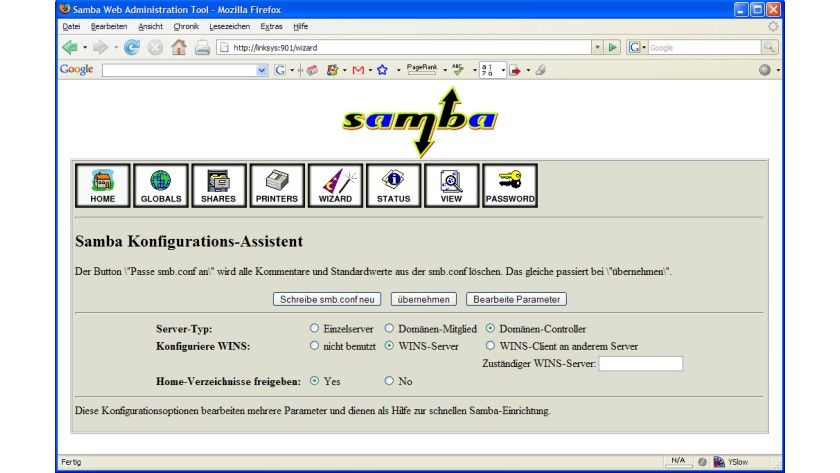Open the Back button history dropdown

85,48
